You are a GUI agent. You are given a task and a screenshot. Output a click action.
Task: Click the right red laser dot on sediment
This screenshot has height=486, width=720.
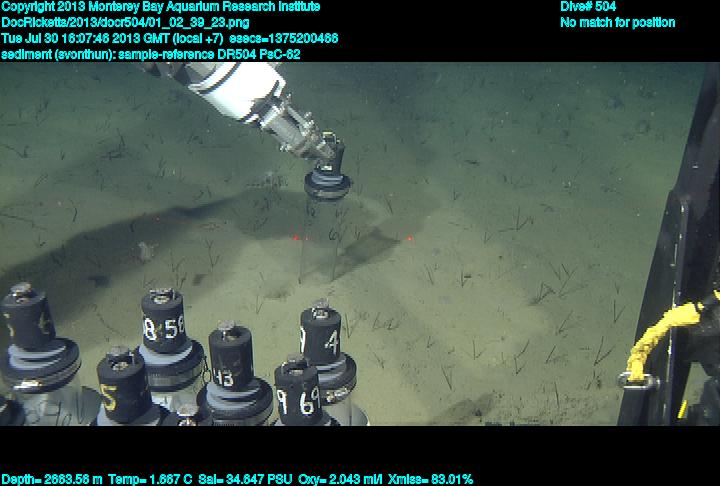[x=410, y=238]
